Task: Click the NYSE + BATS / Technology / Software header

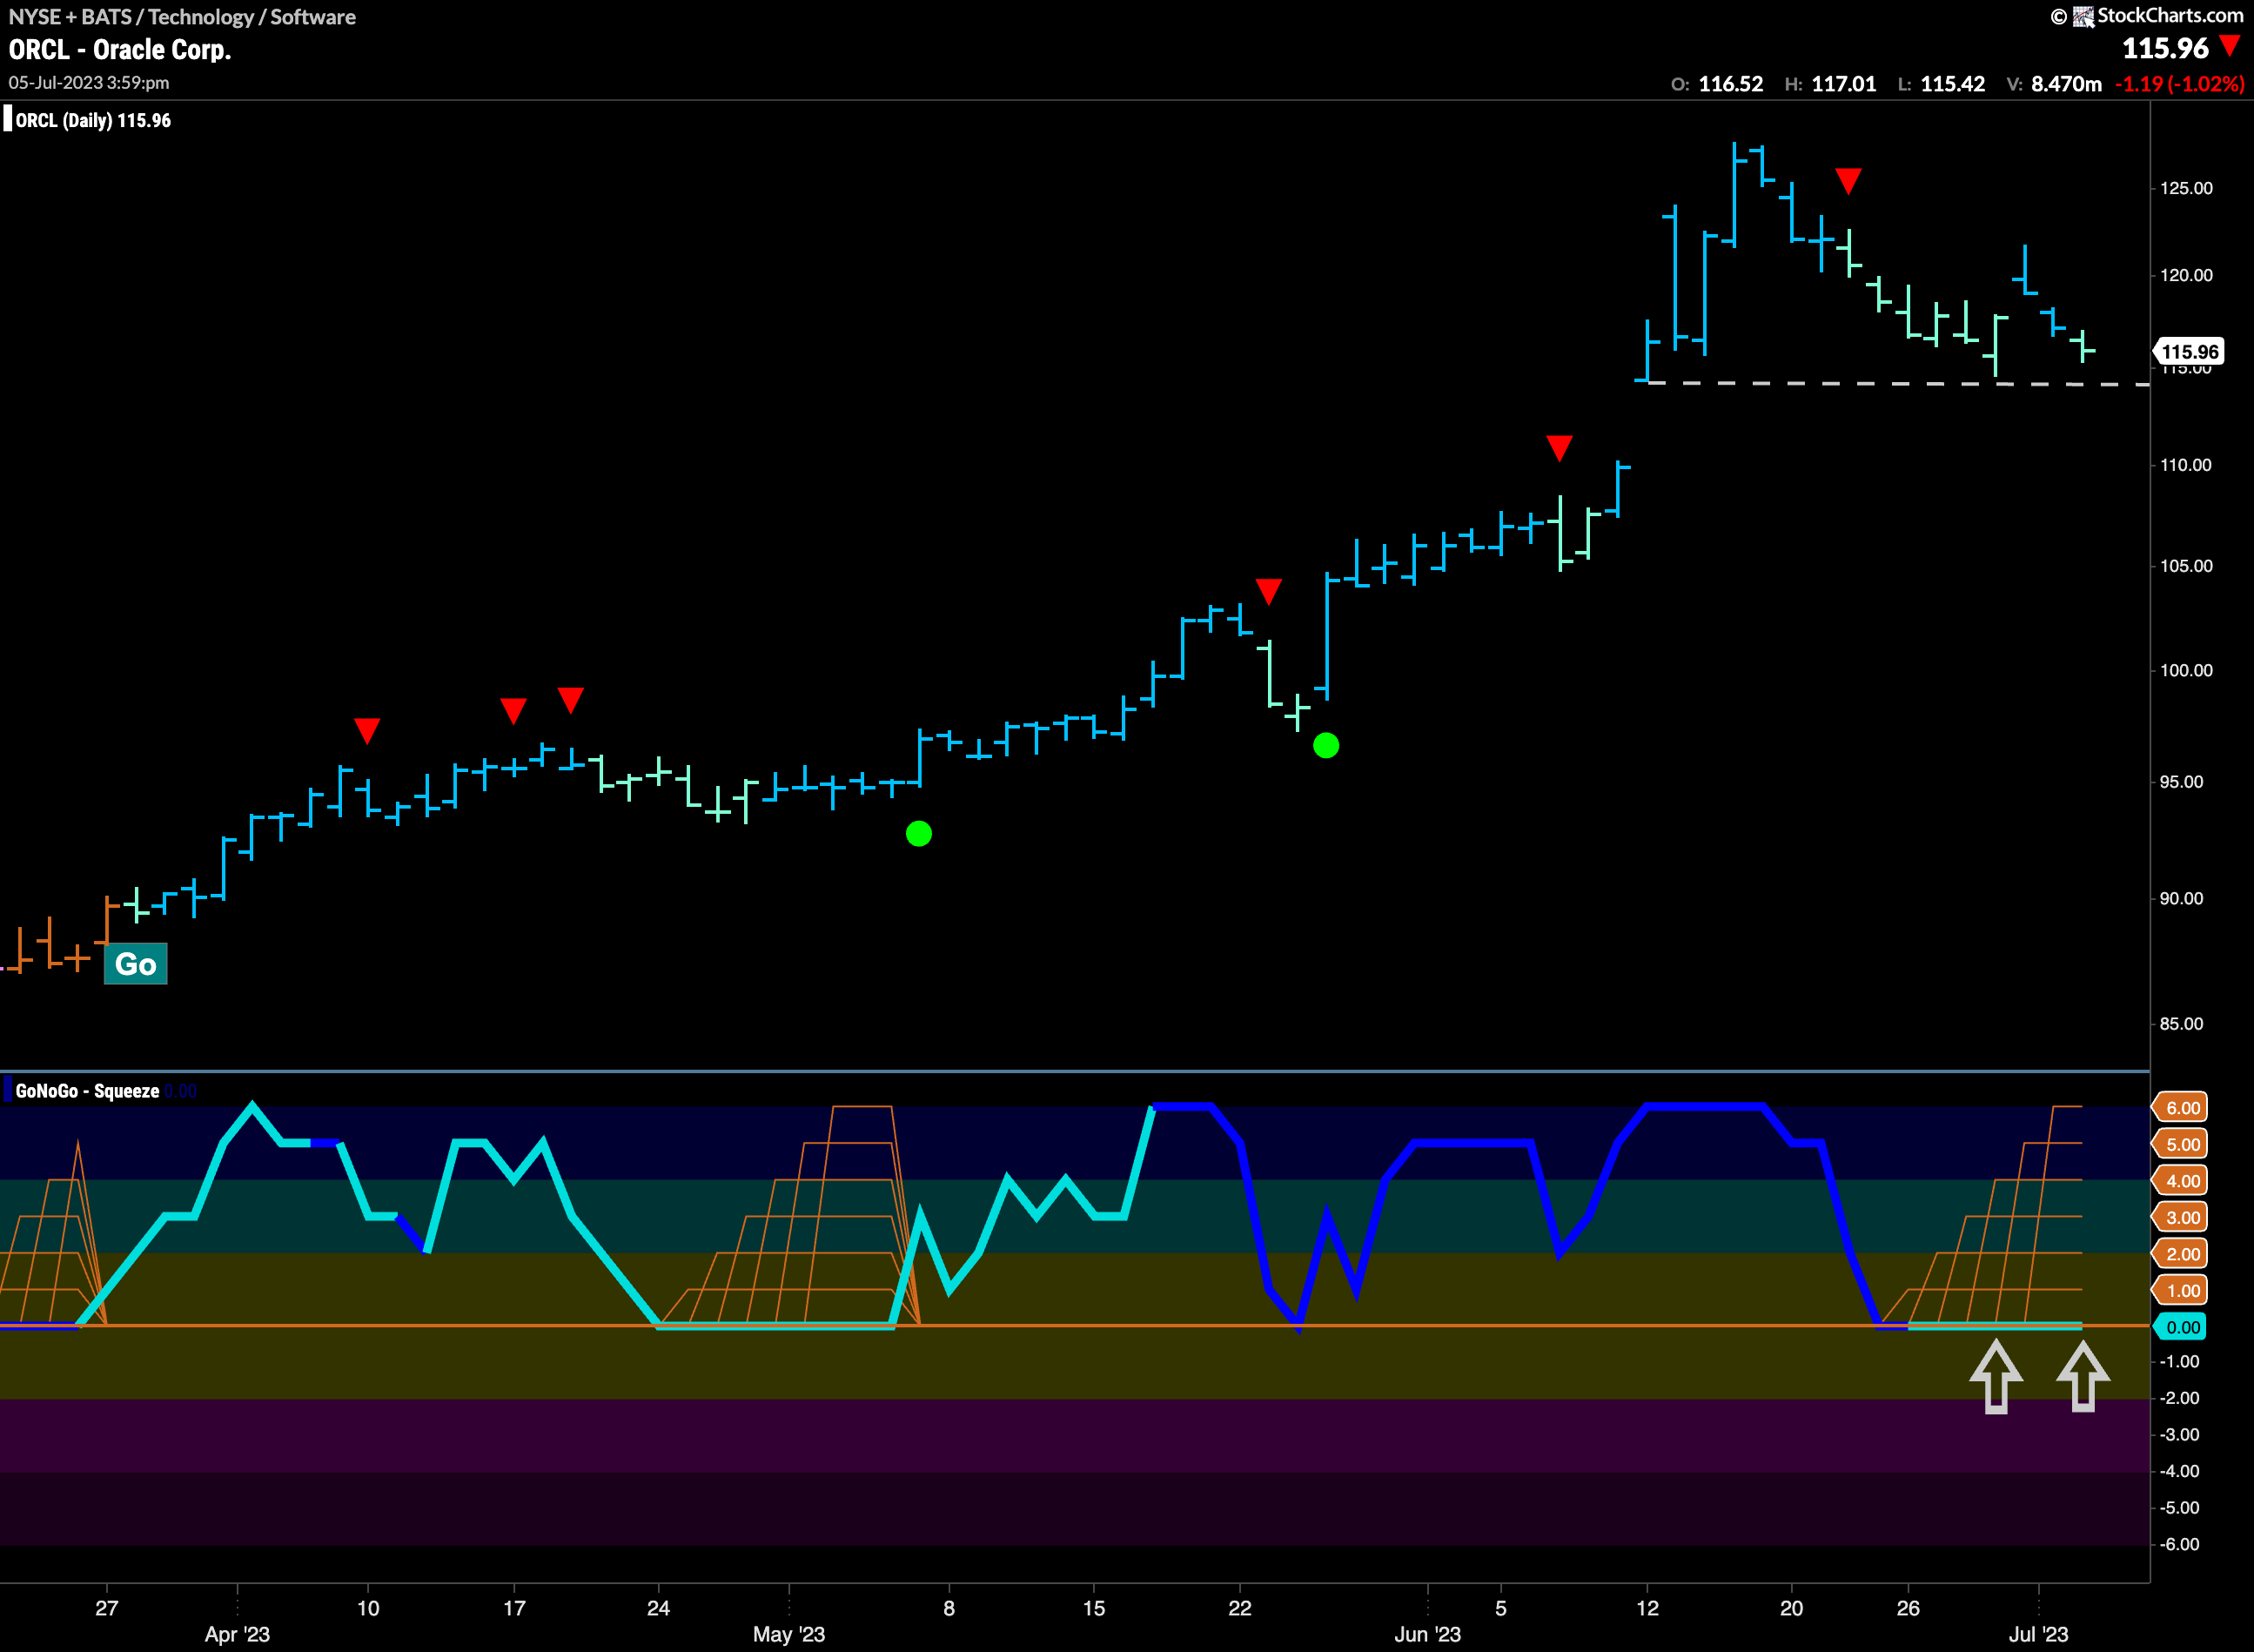Action: click(182, 17)
